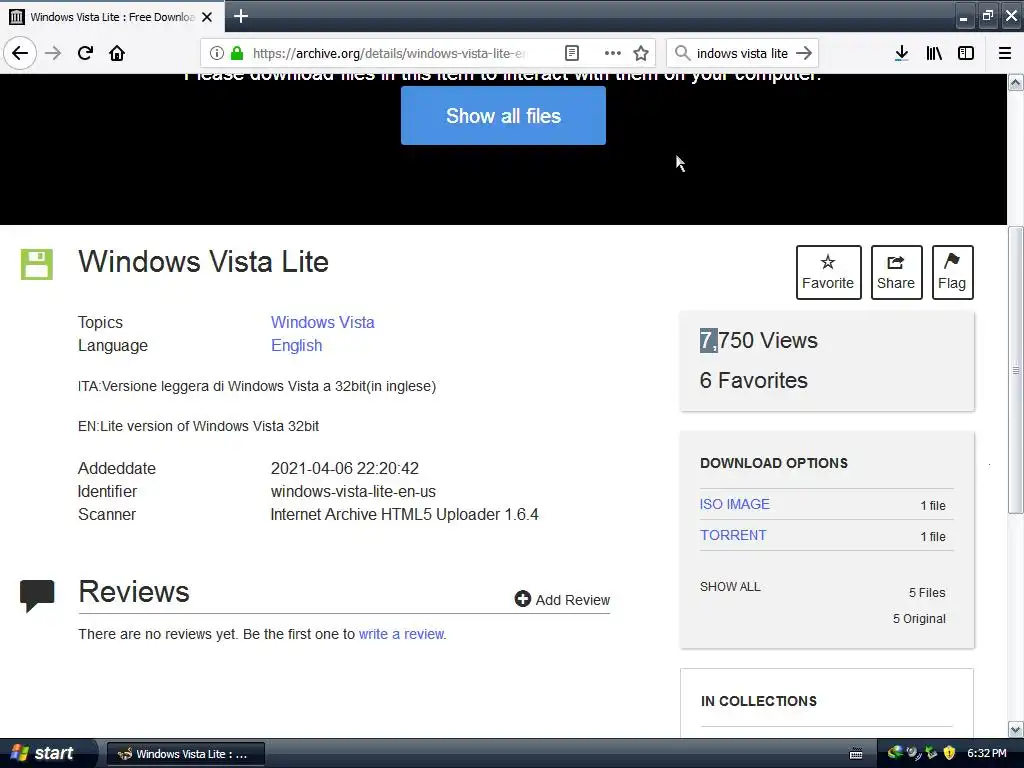Open the library bookmarks and history
The width and height of the screenshot is (1024, 768).
pyautogui.click(x=934, y=53)
